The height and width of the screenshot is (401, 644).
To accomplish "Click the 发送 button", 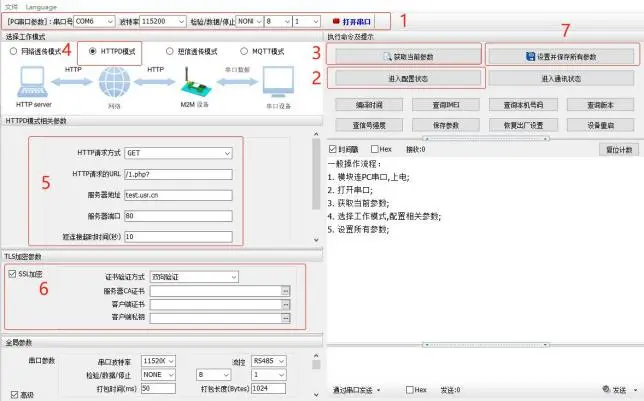I will click(x=614, y=389).
